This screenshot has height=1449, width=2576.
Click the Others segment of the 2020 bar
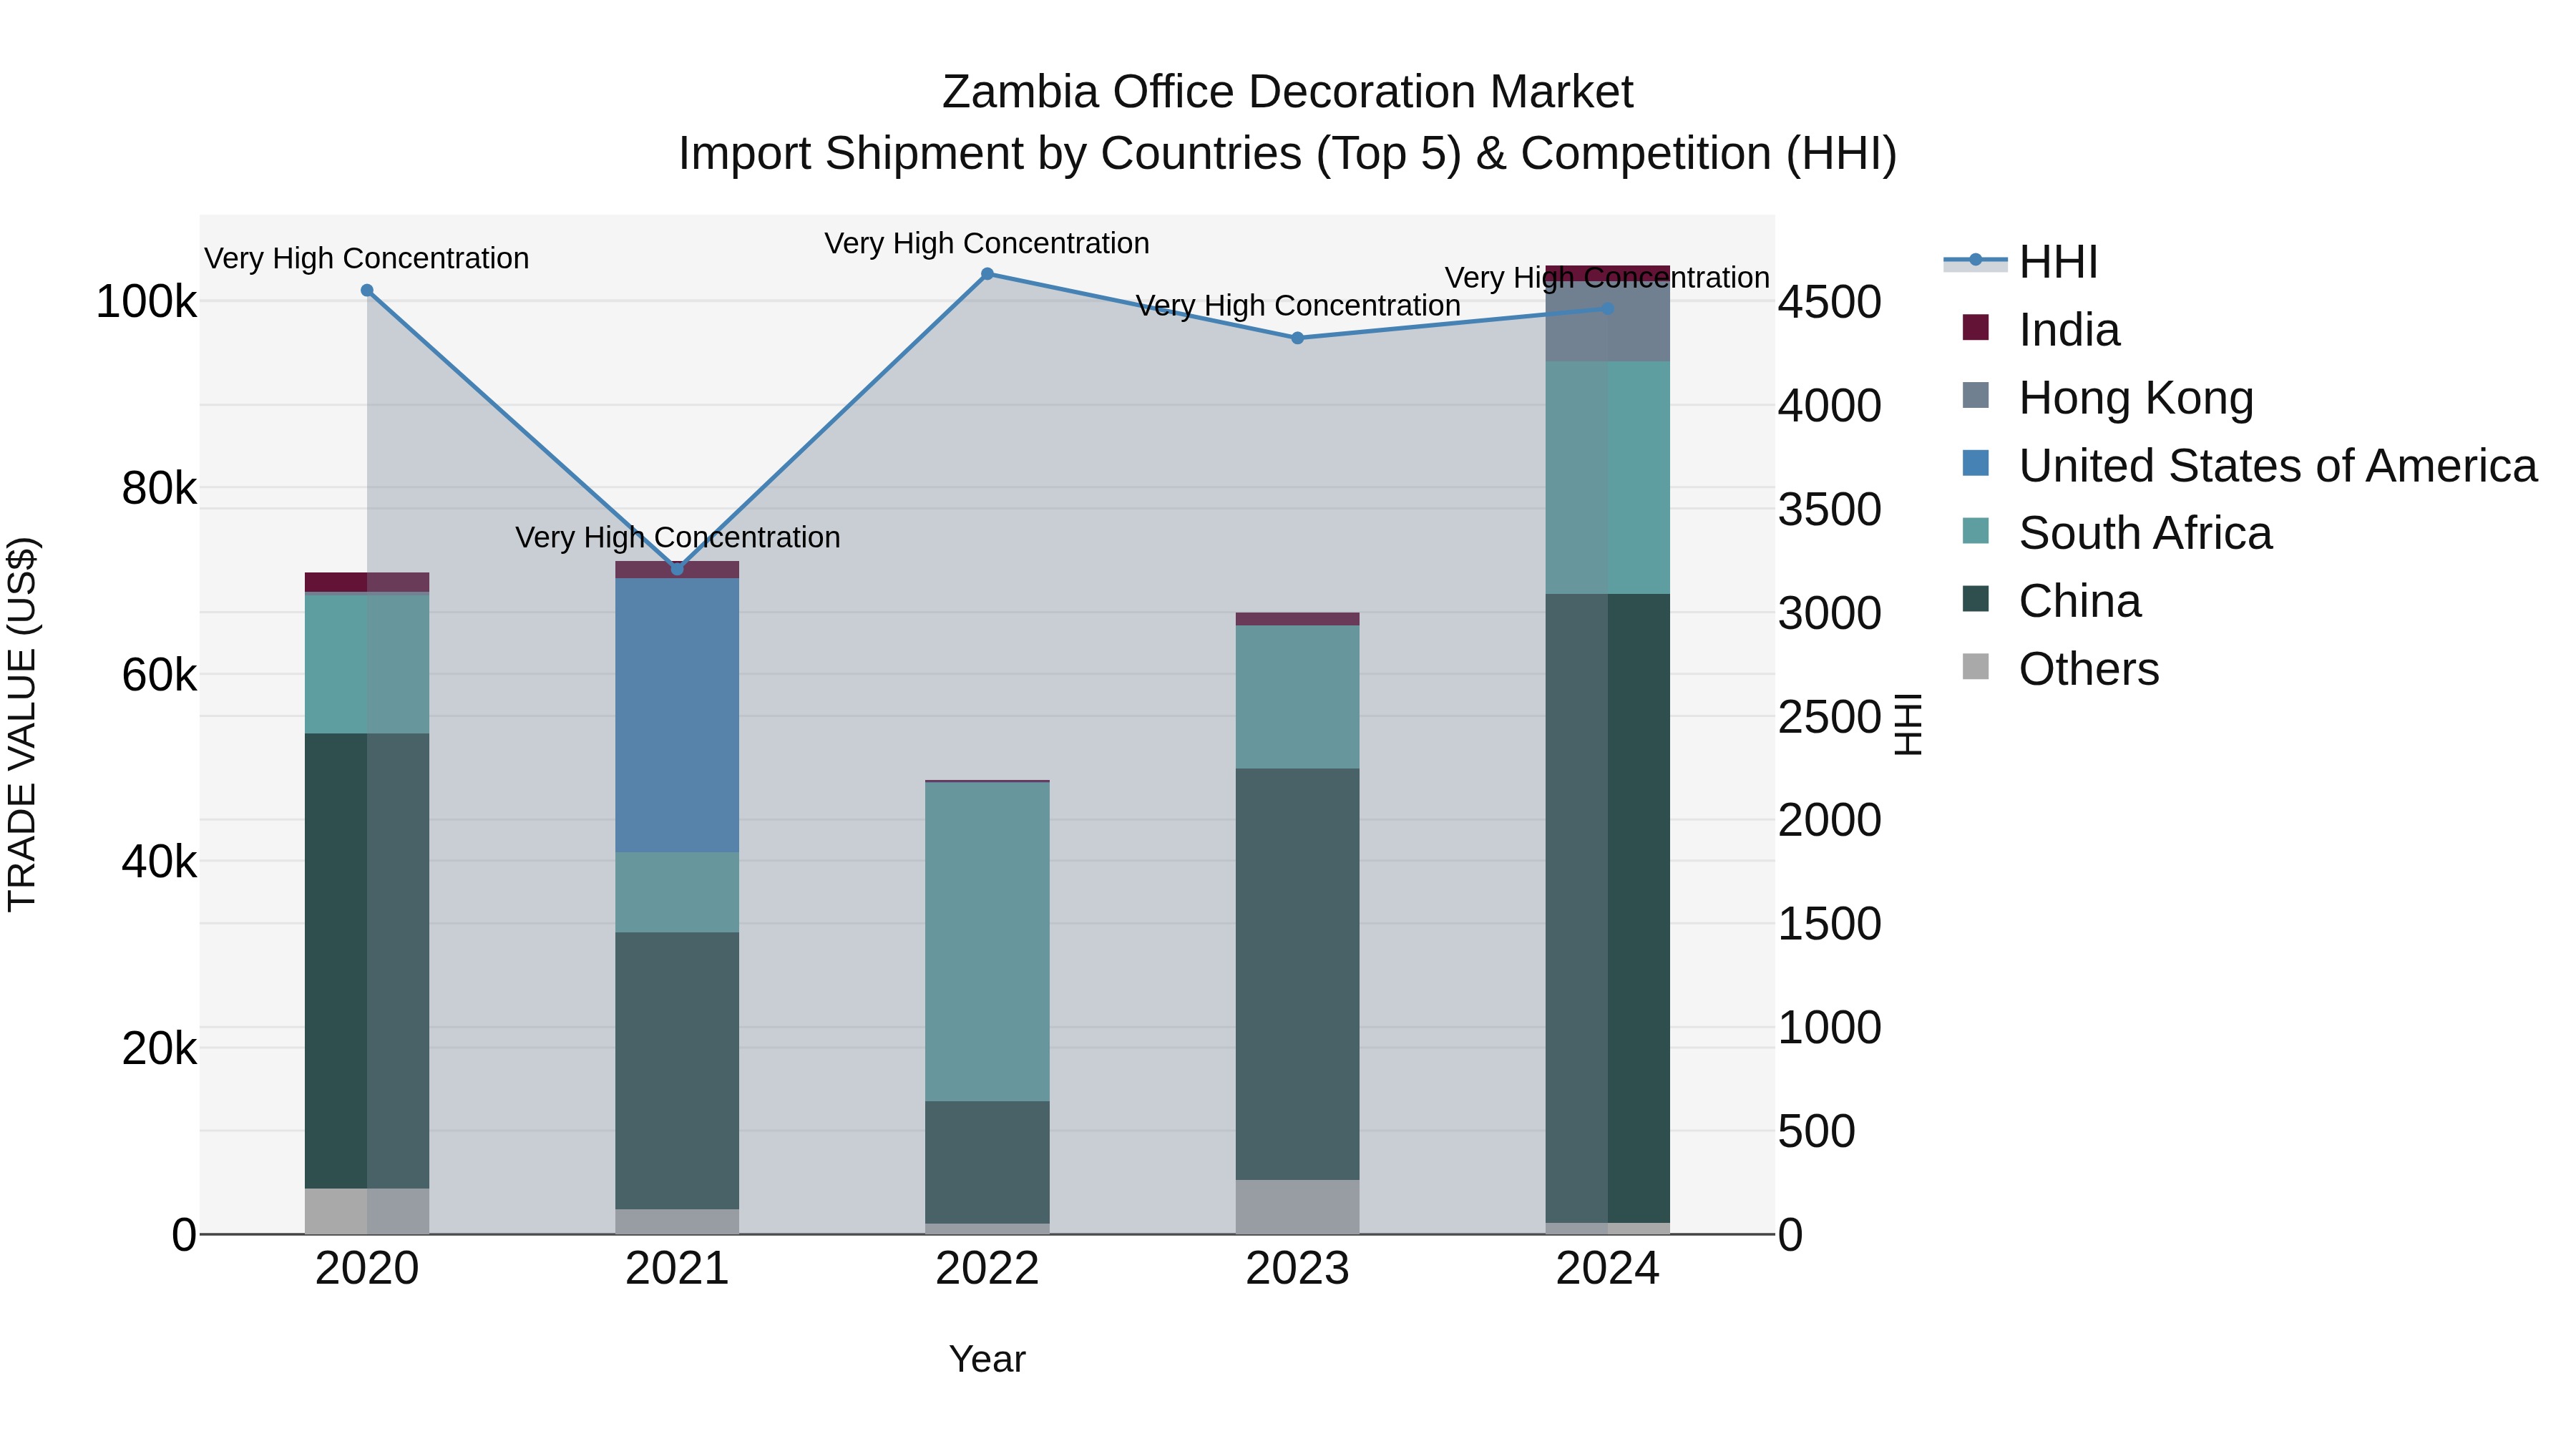[367, 1211]
